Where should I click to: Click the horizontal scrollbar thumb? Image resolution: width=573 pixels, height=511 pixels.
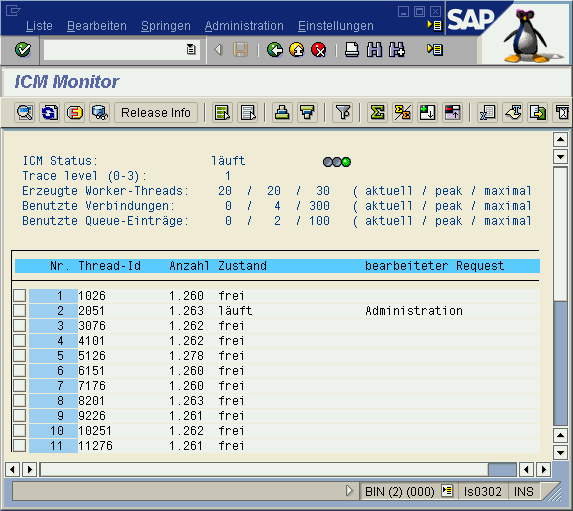[x=502, y=469]
